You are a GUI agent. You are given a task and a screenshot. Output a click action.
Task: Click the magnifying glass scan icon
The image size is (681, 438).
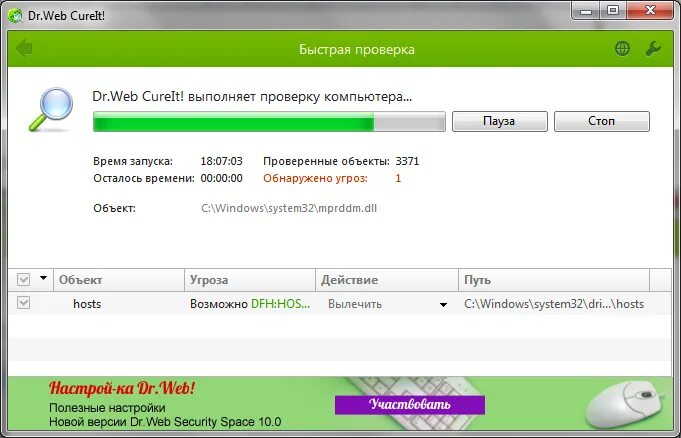(x=52, y=110)
